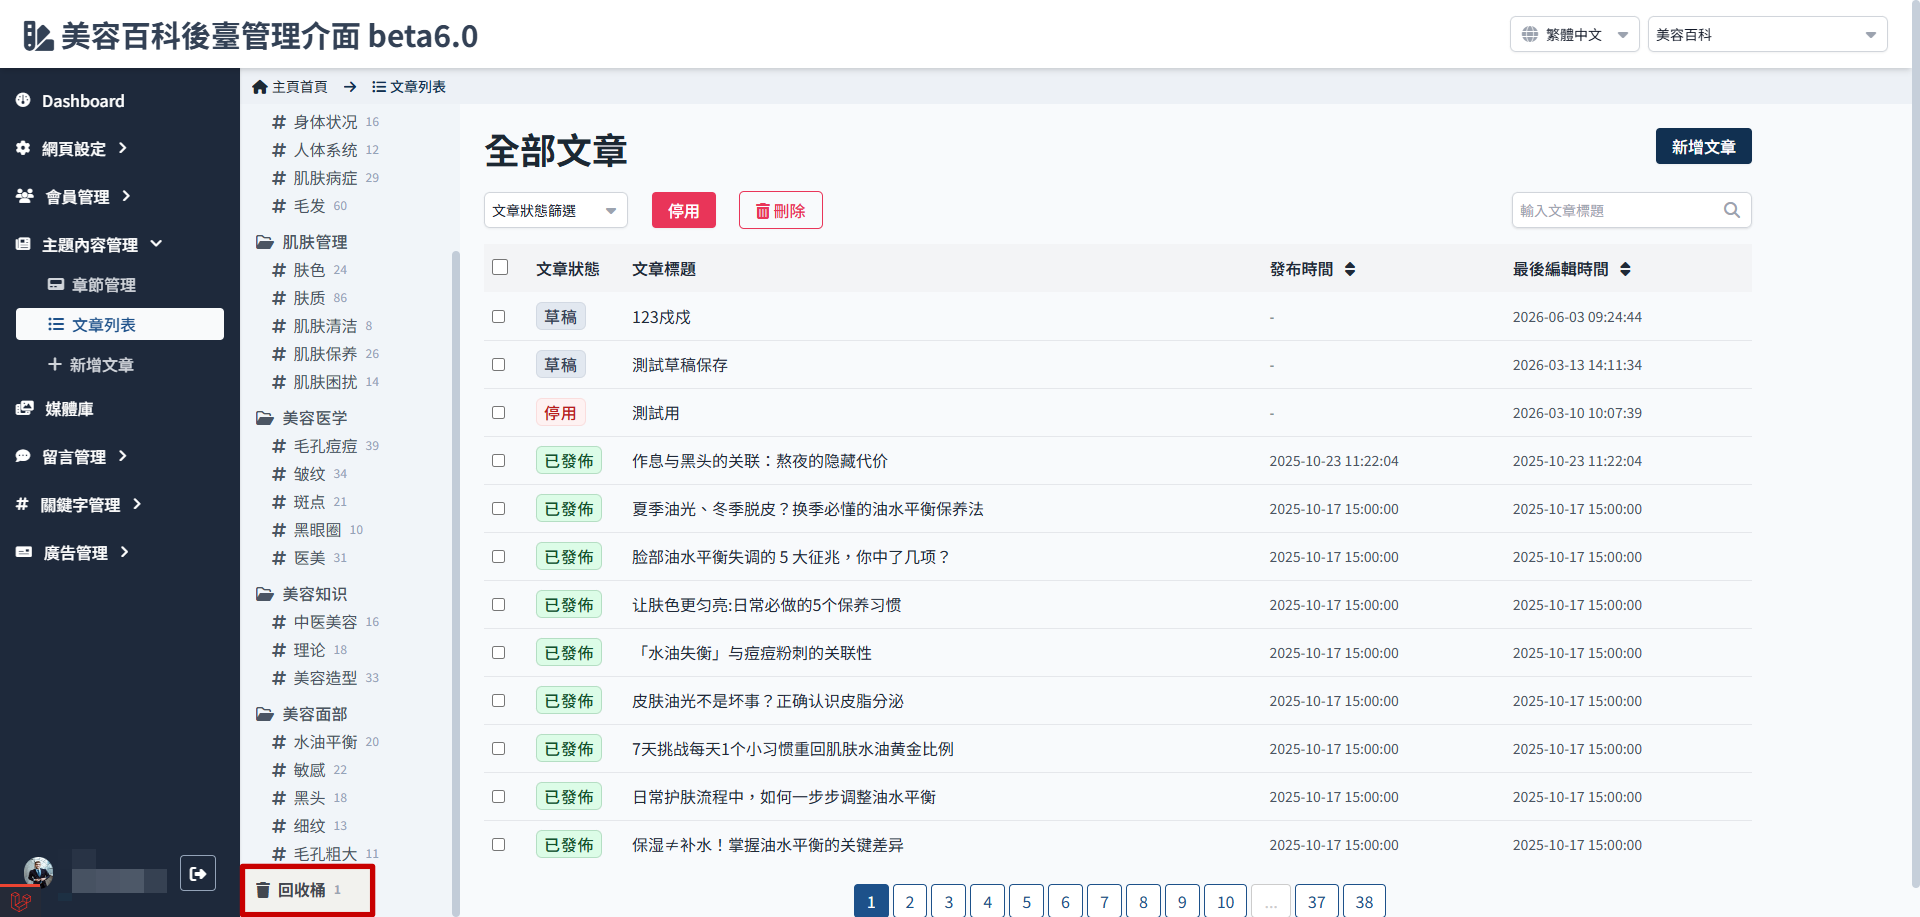The image size is (1920, 917).
Task: Tick checkbox for 保湿≠补水 article
Action: coord(498,844)
